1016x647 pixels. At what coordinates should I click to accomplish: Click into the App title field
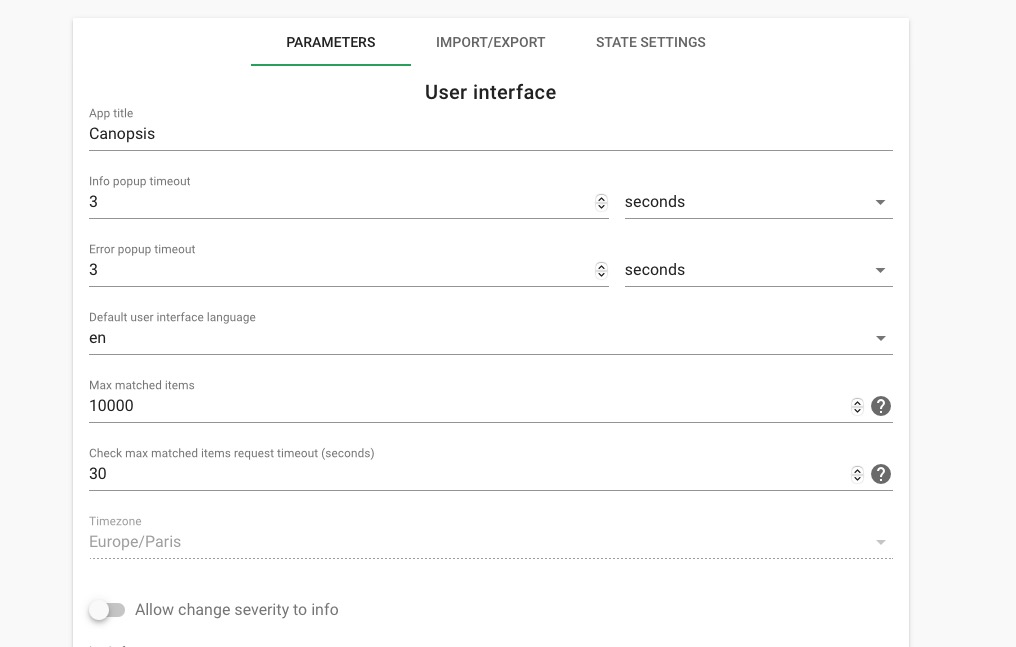coord(300,133)
